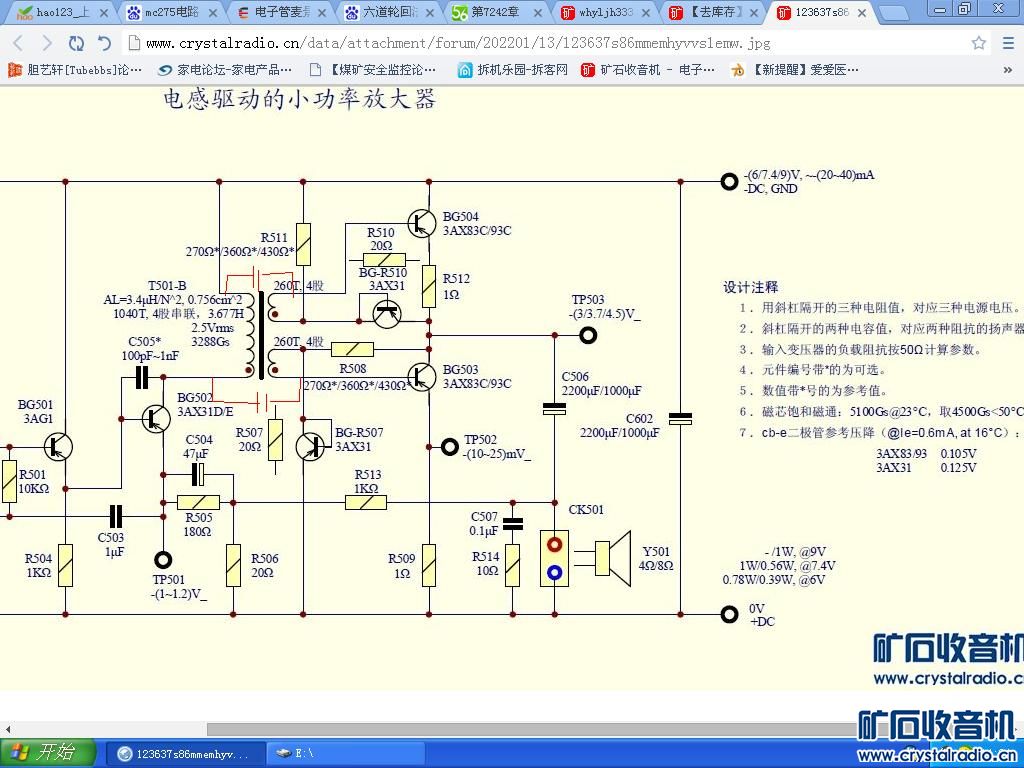The image size is (1024, 768).
Task: Click the BG501 3AG1 transistor label
Action: click(x=36, y=411)
